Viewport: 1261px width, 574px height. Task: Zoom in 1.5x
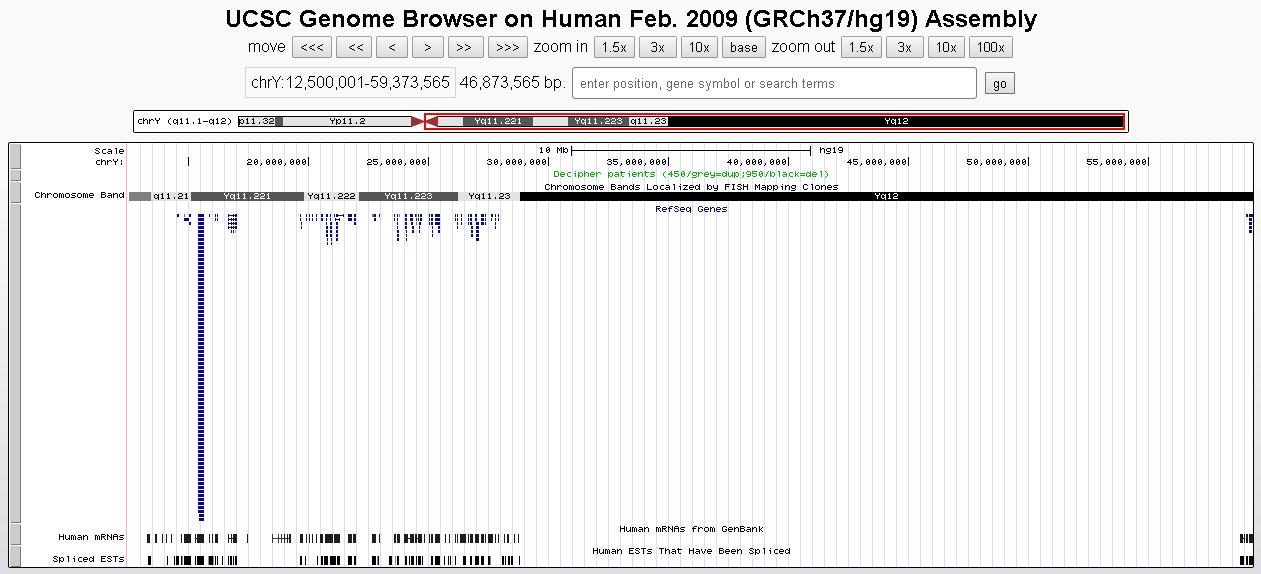[614, 47]
